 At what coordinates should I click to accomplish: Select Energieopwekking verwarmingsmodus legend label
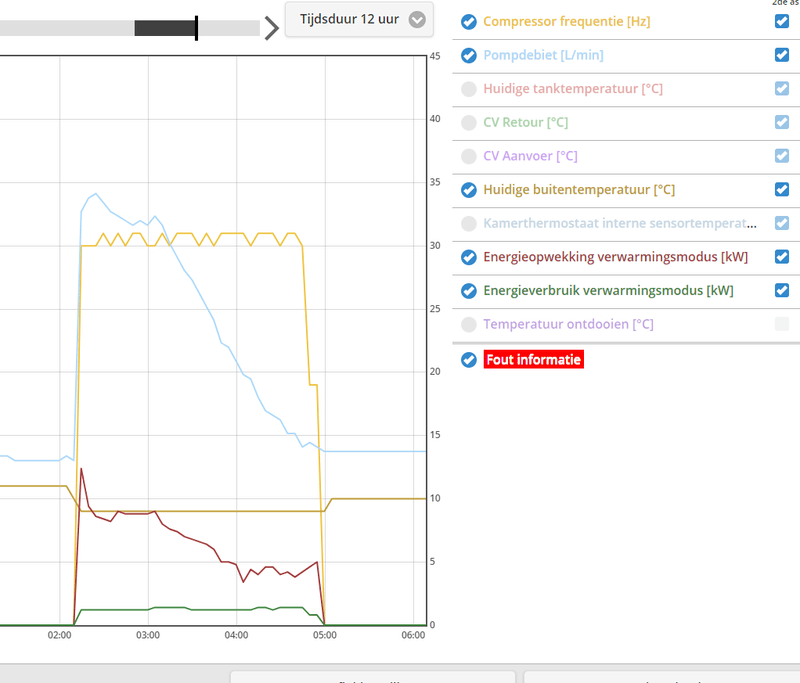pos(615,257)
